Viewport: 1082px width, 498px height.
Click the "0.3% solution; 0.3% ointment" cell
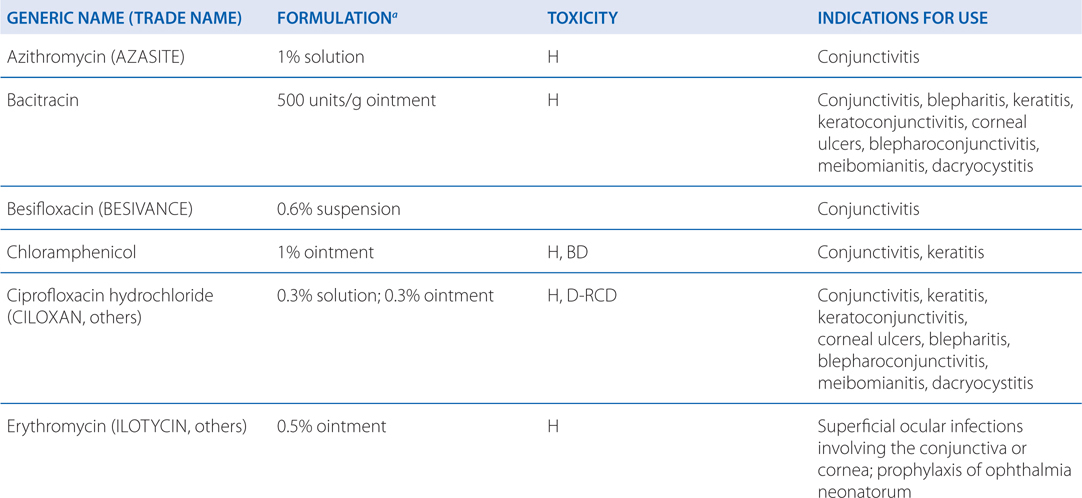click(385, 296)
